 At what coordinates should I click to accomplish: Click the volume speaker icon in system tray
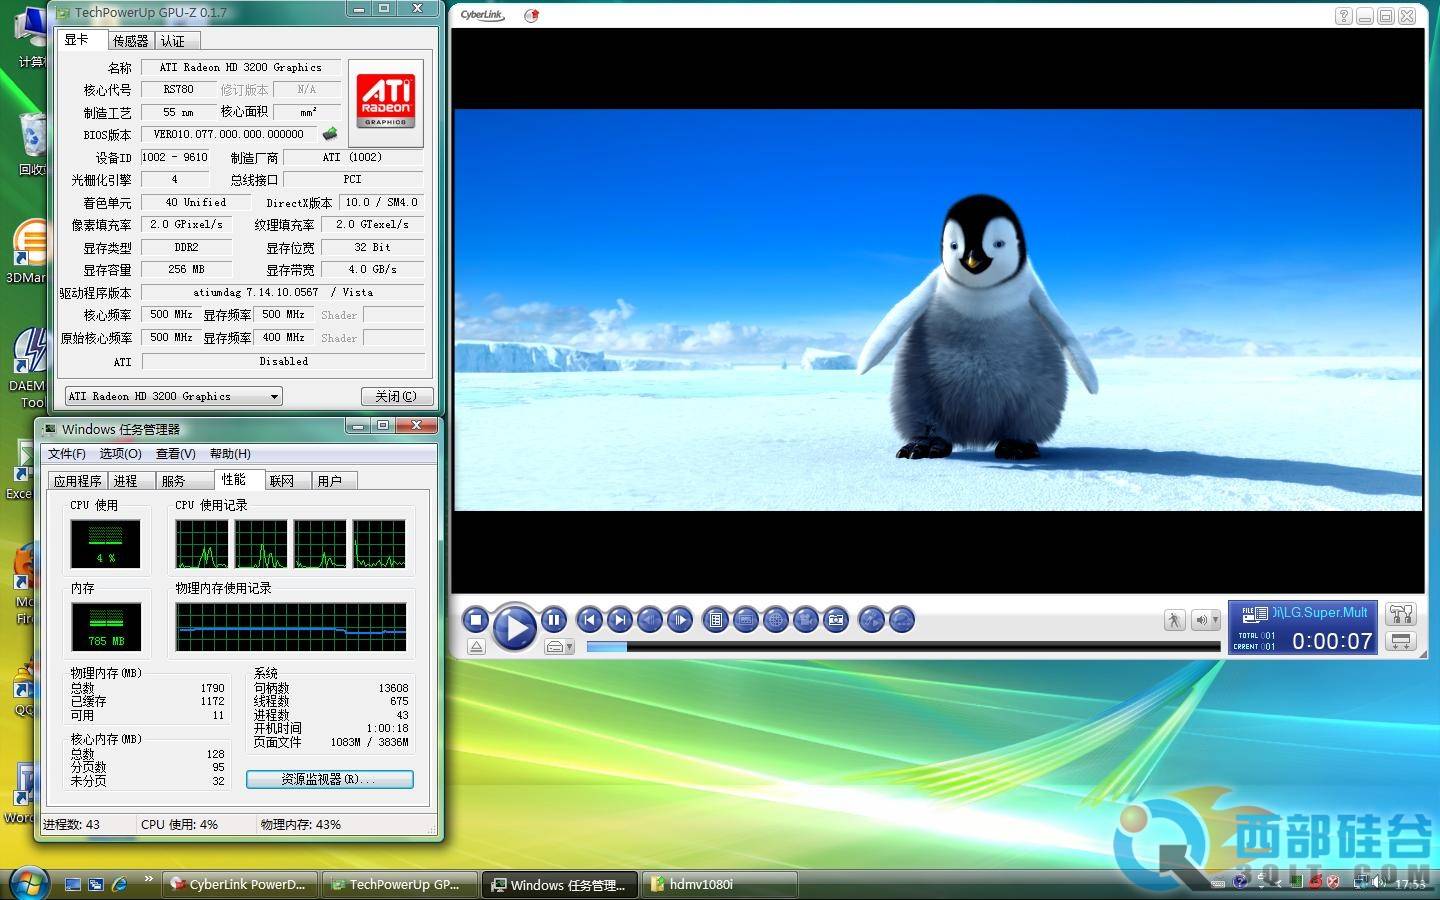[x=1380, y=882]
